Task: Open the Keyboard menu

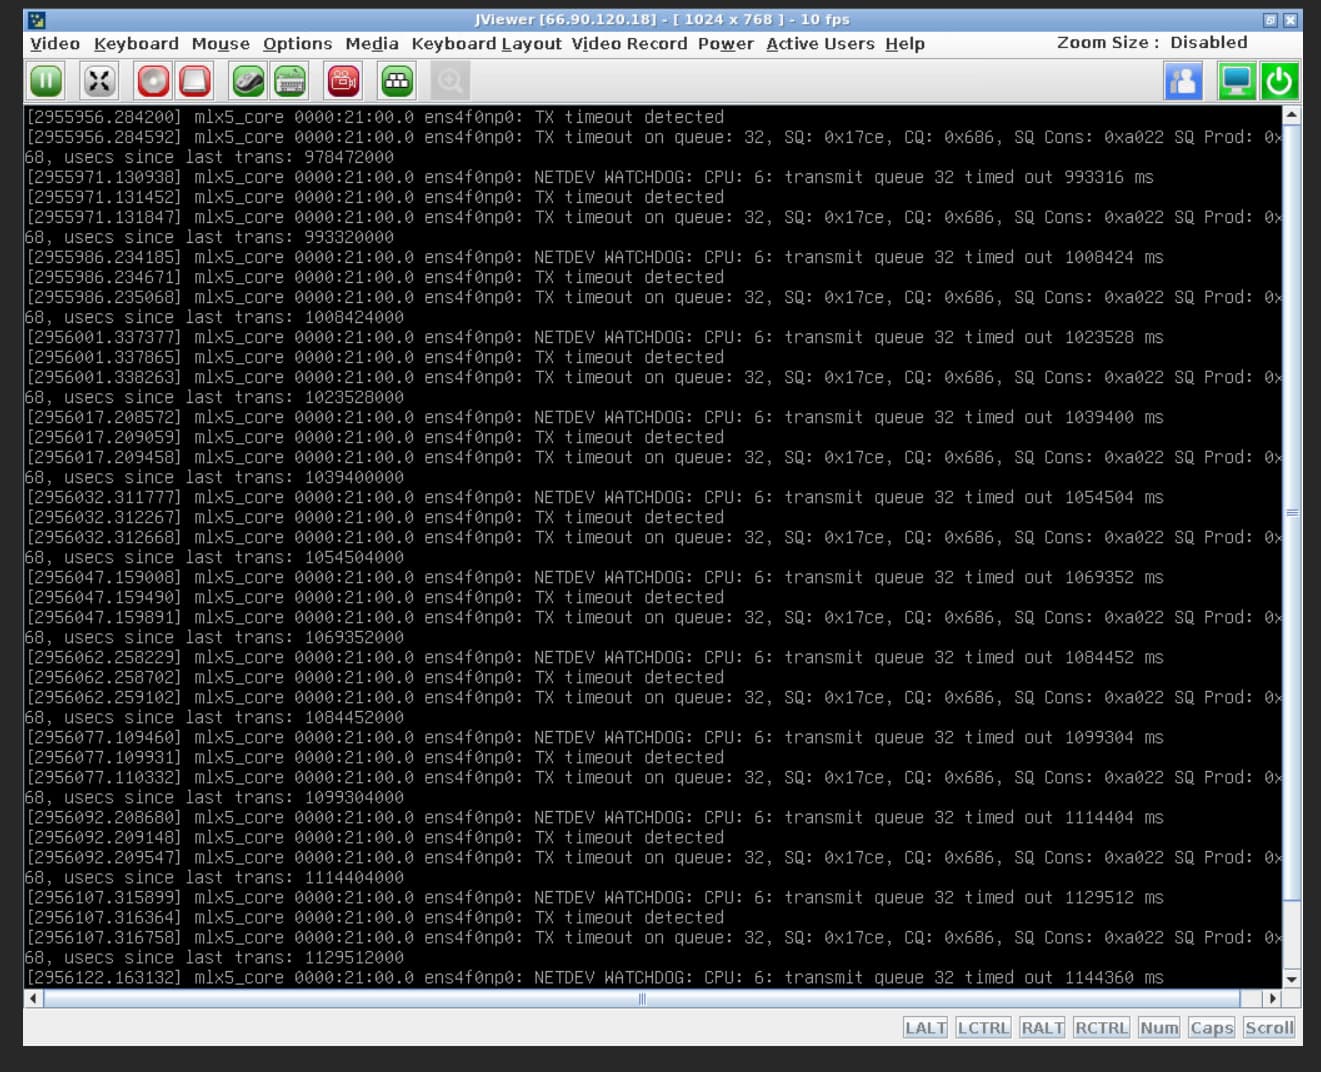Action: pos(136,44)
